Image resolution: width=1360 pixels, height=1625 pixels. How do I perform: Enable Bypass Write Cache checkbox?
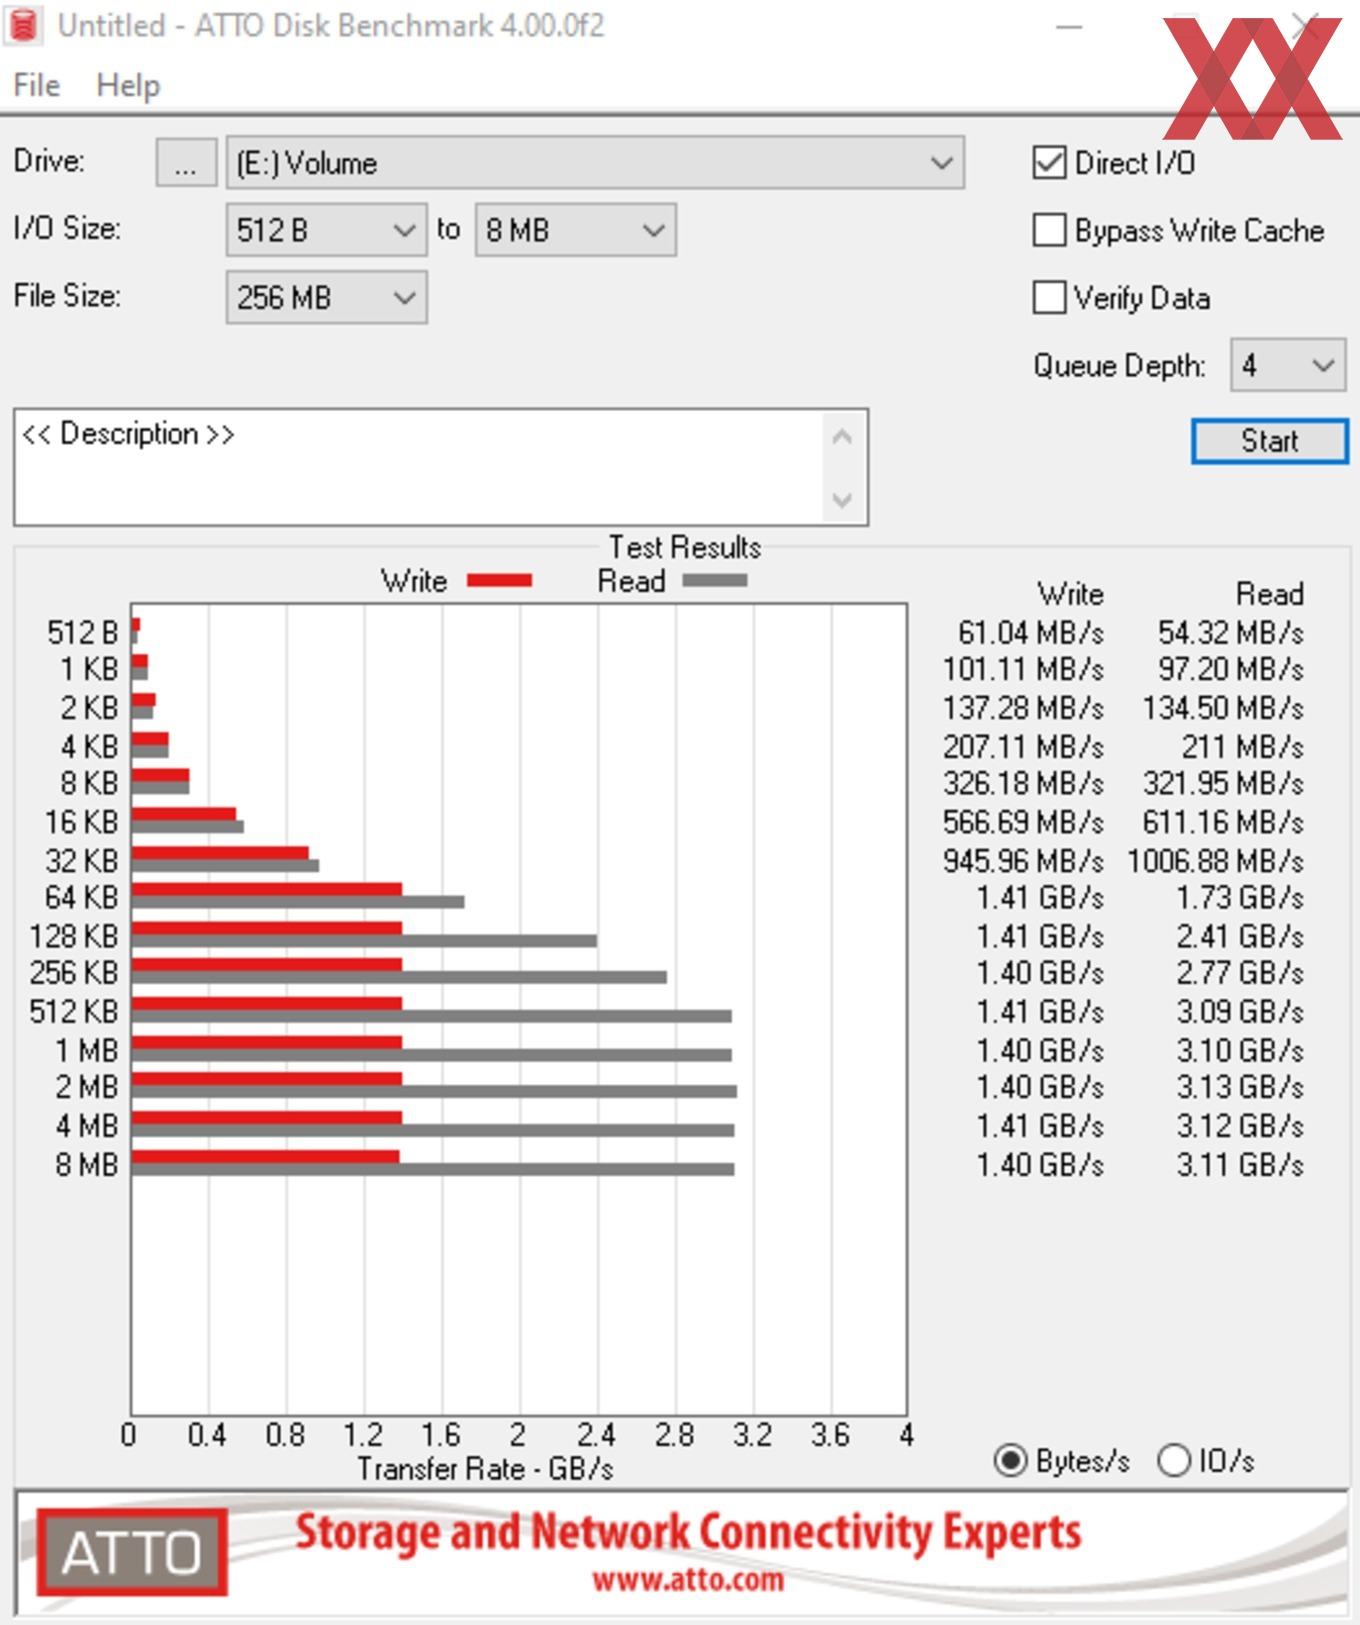[1049, 230]
